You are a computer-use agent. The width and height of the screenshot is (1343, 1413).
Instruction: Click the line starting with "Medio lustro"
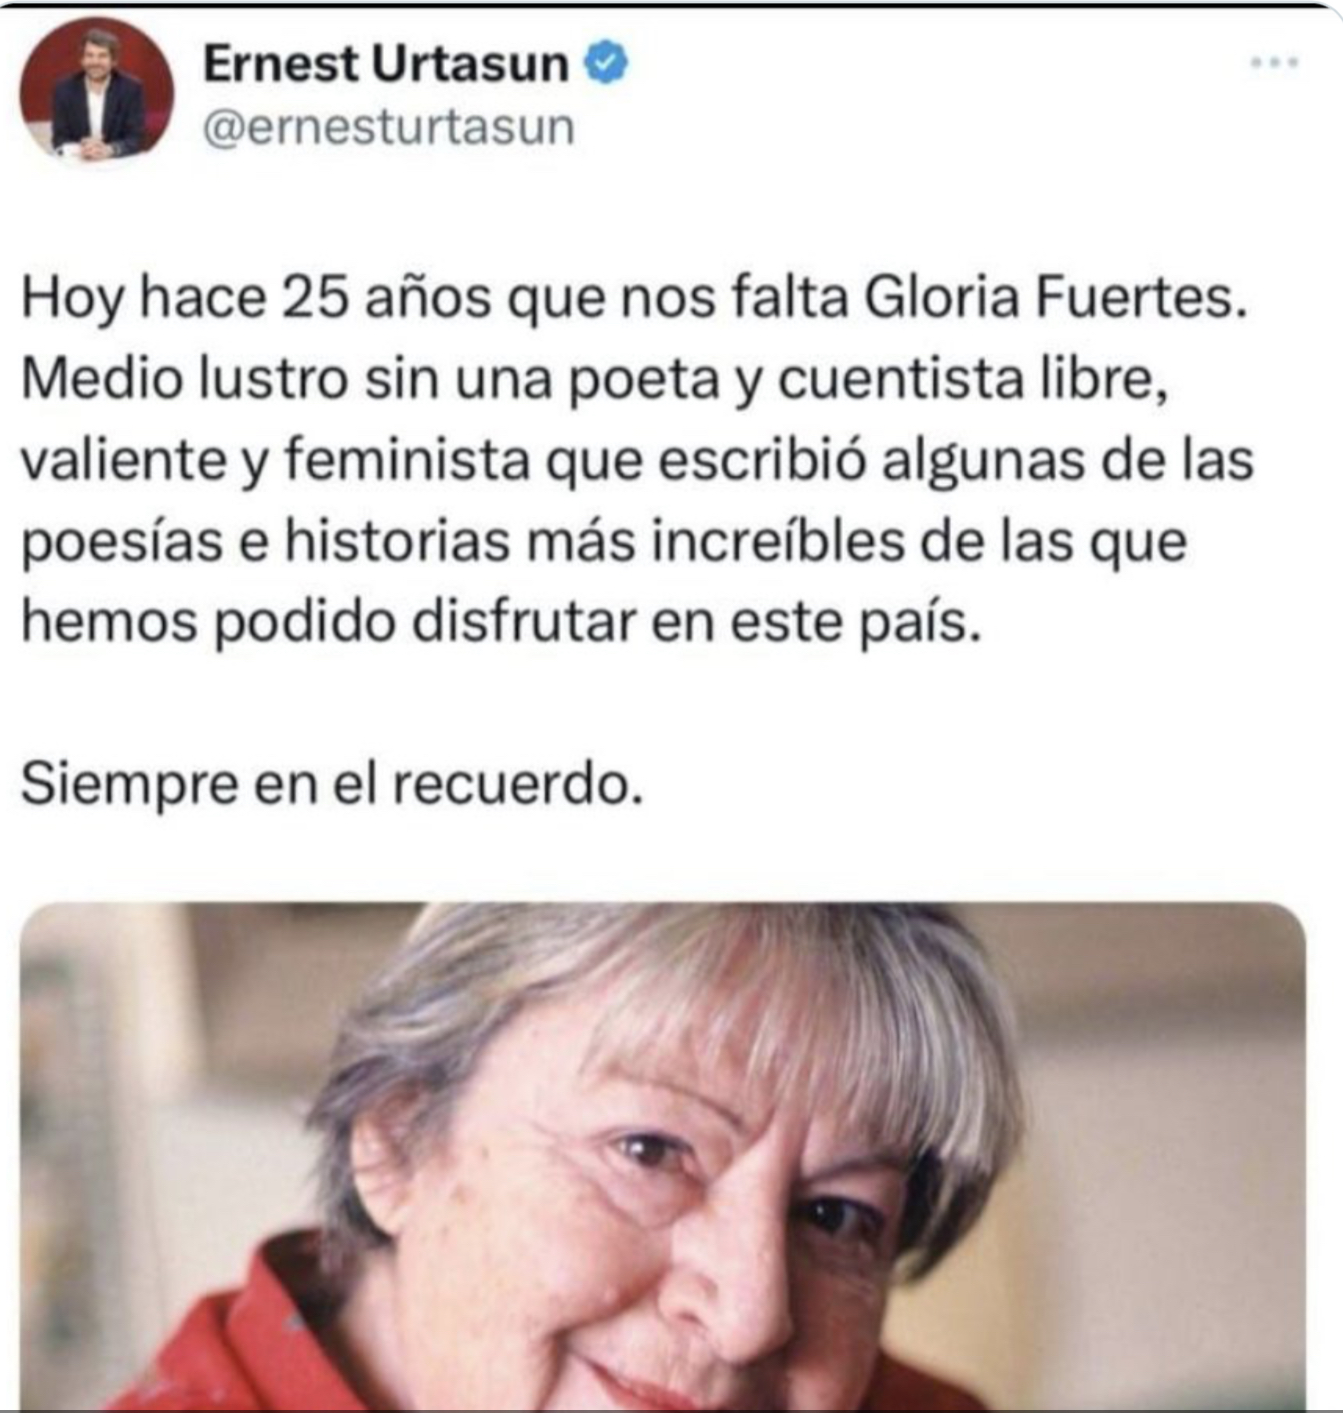[x=595, y=381]
